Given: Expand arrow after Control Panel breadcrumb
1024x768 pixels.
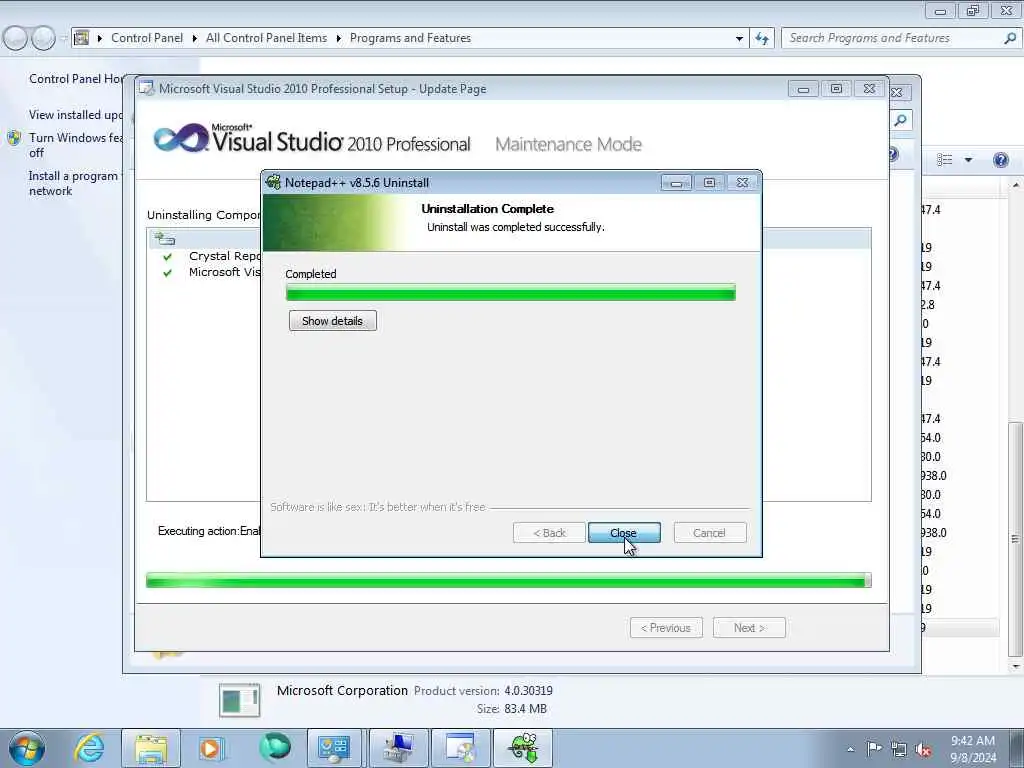Looking at the screenshot, I should [195, 39].
